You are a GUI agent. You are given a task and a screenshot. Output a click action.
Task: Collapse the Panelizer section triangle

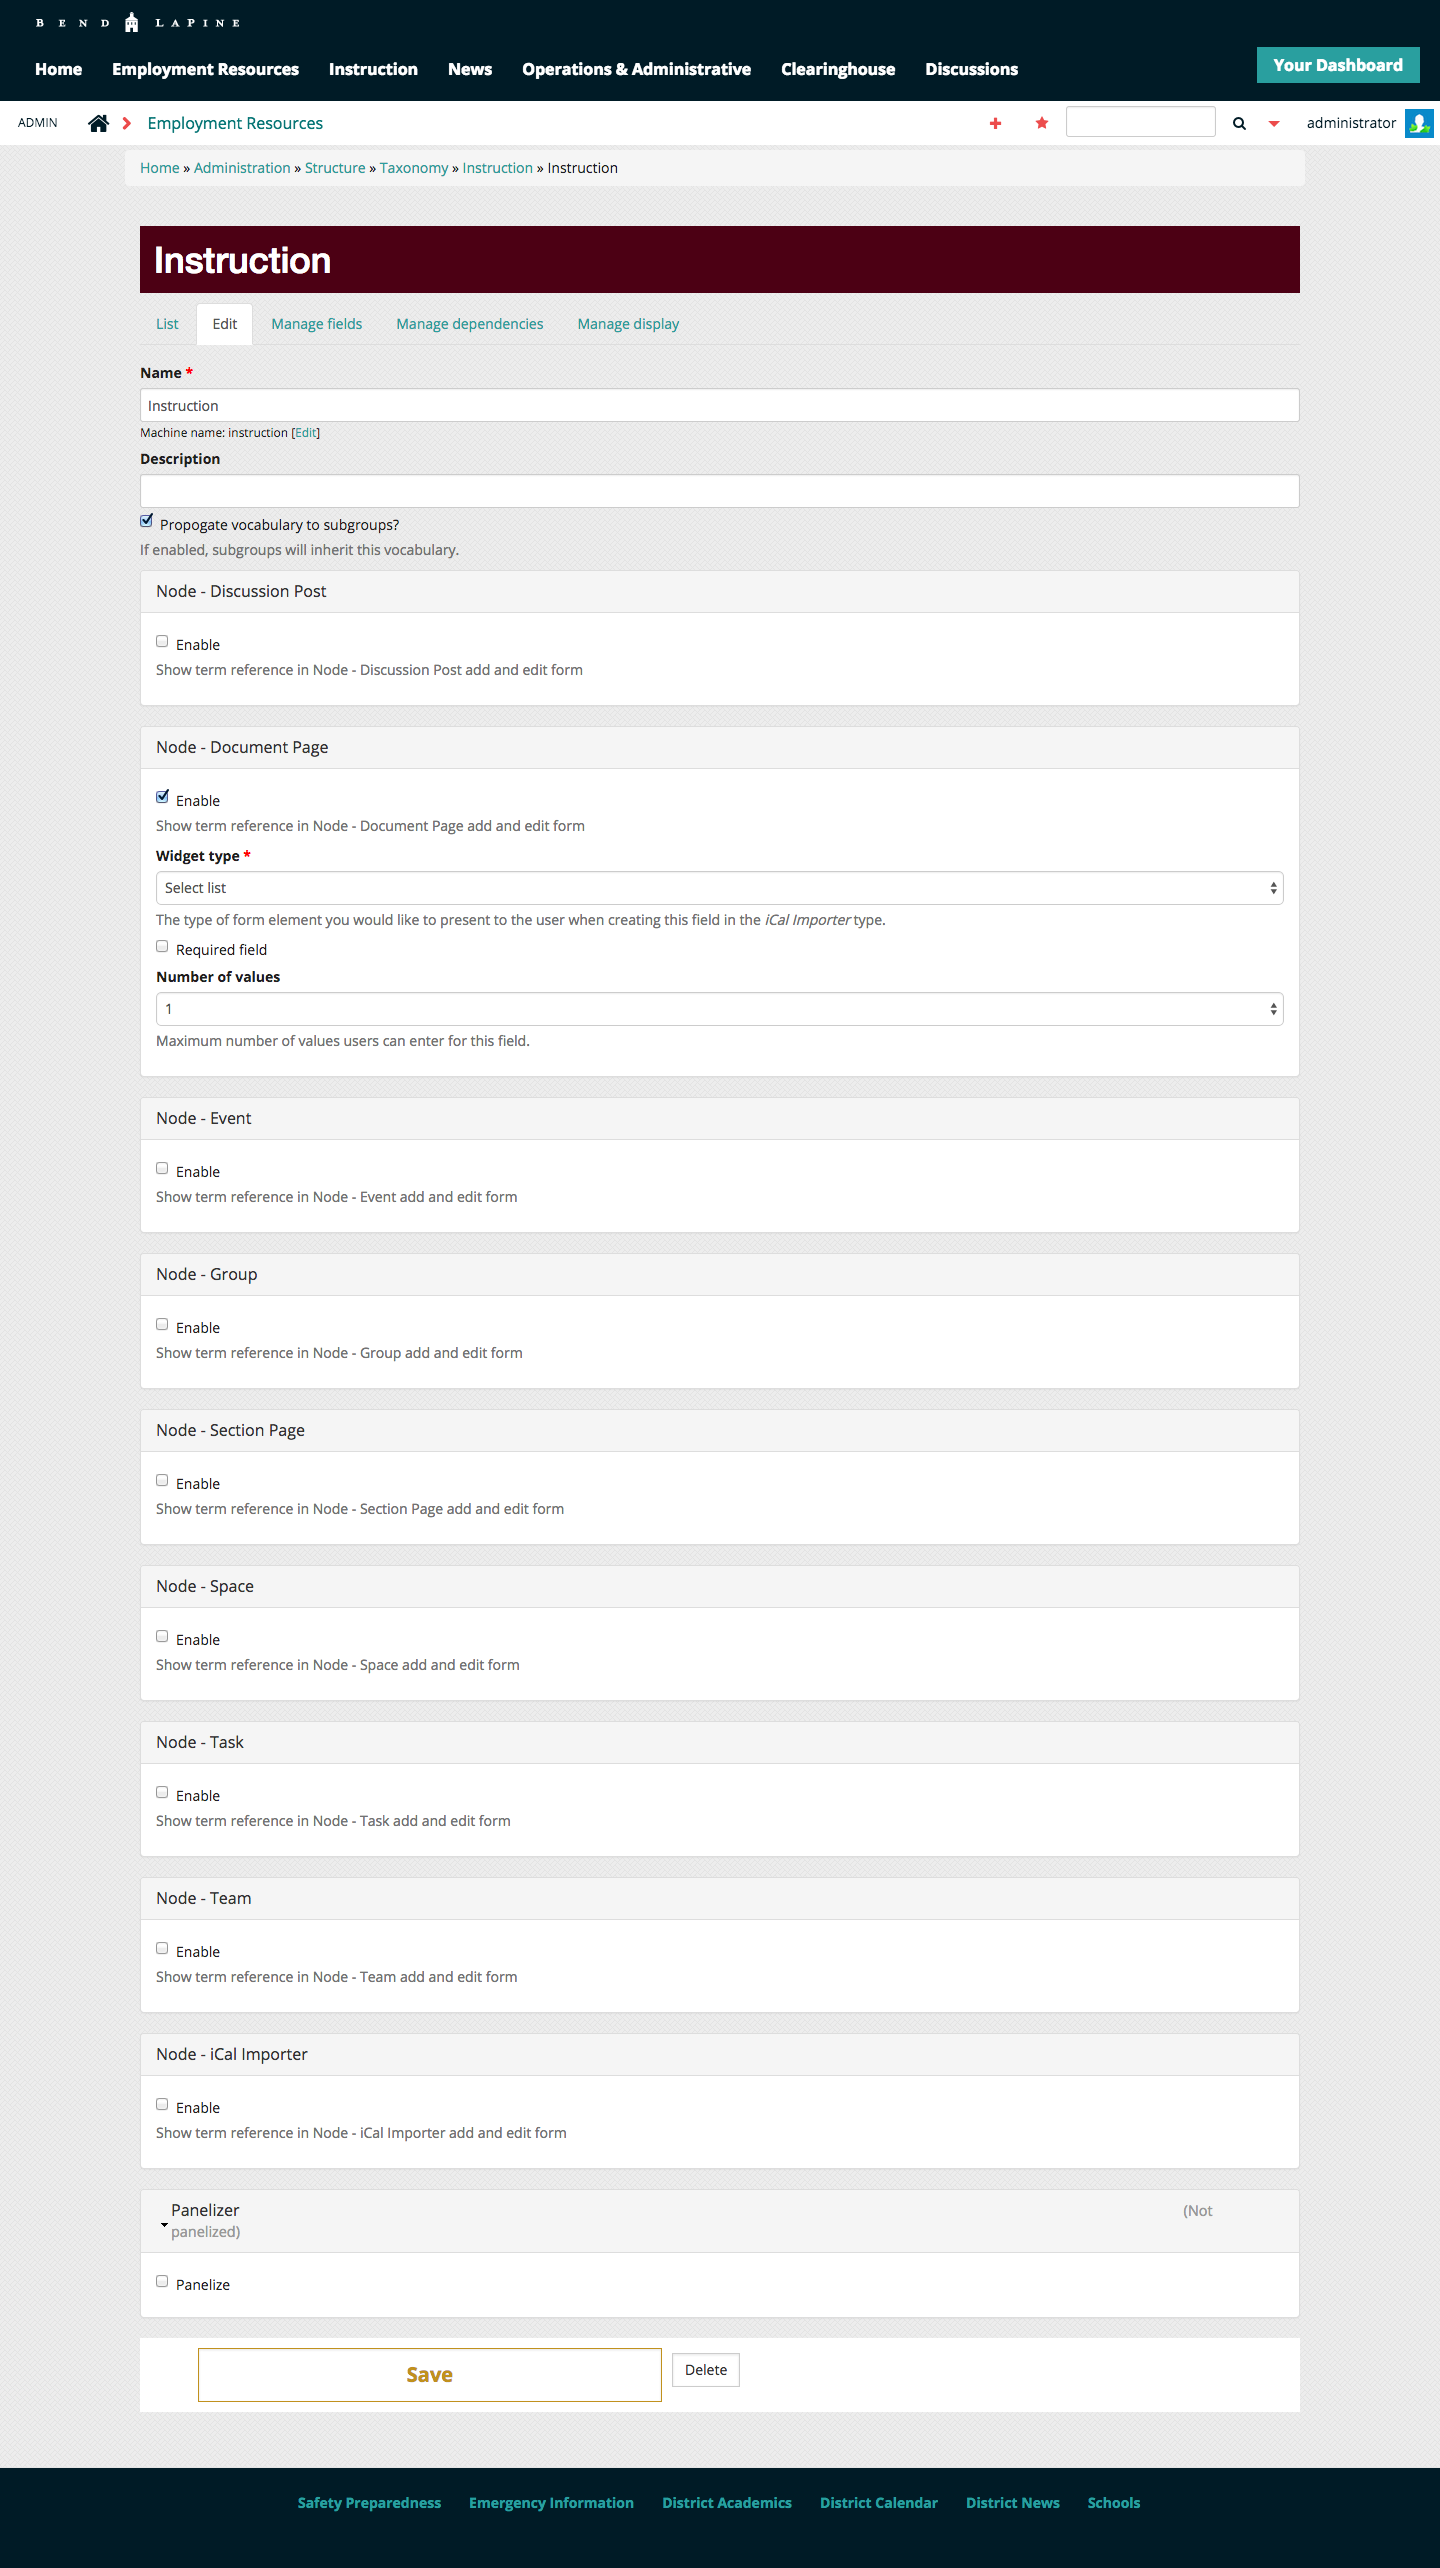(x=164, y=2225)
